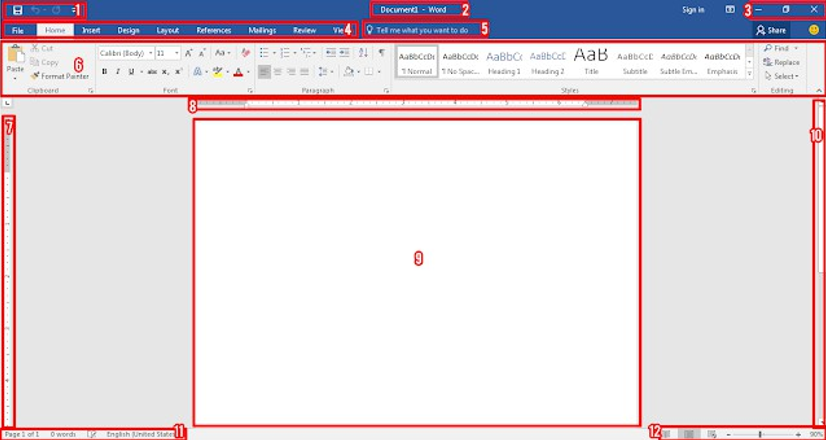Screen dimensions: 826x440
Task: Click the smiley feedback icon
Action: tap(814, 30)
